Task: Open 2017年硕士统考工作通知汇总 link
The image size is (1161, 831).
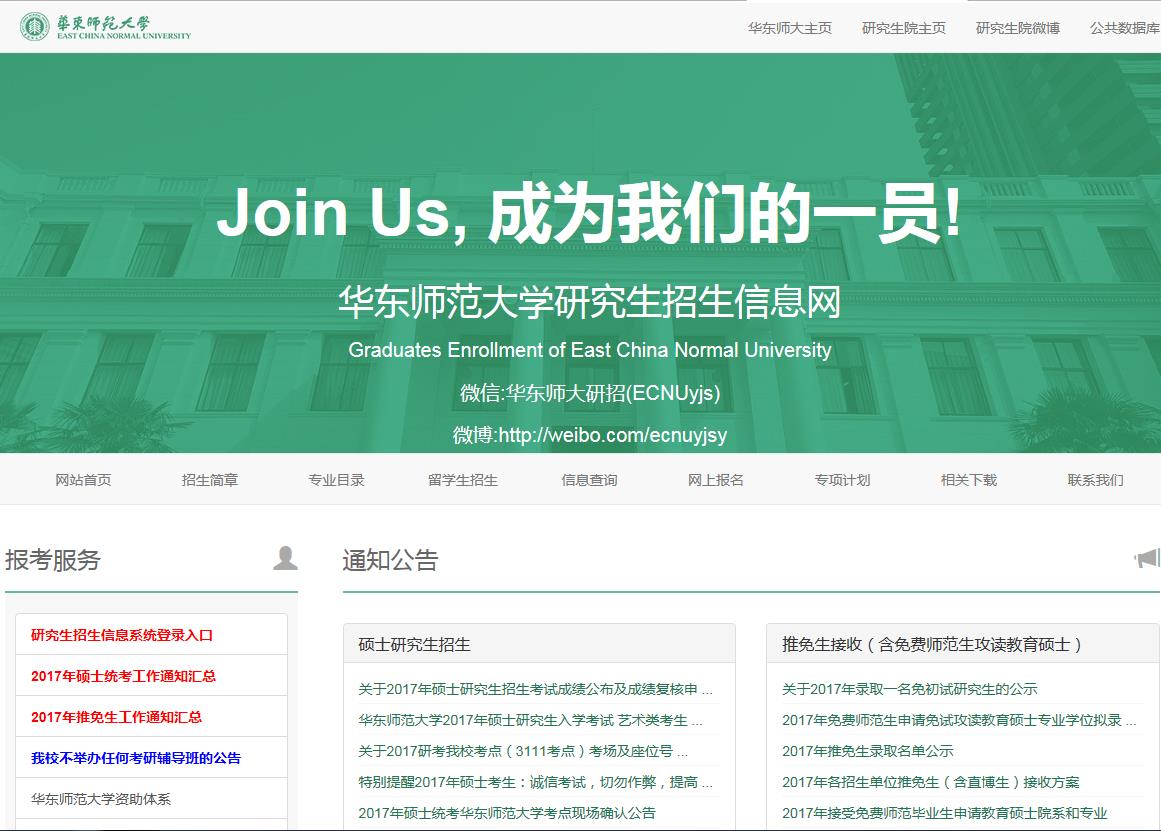Action: point(124,675)
